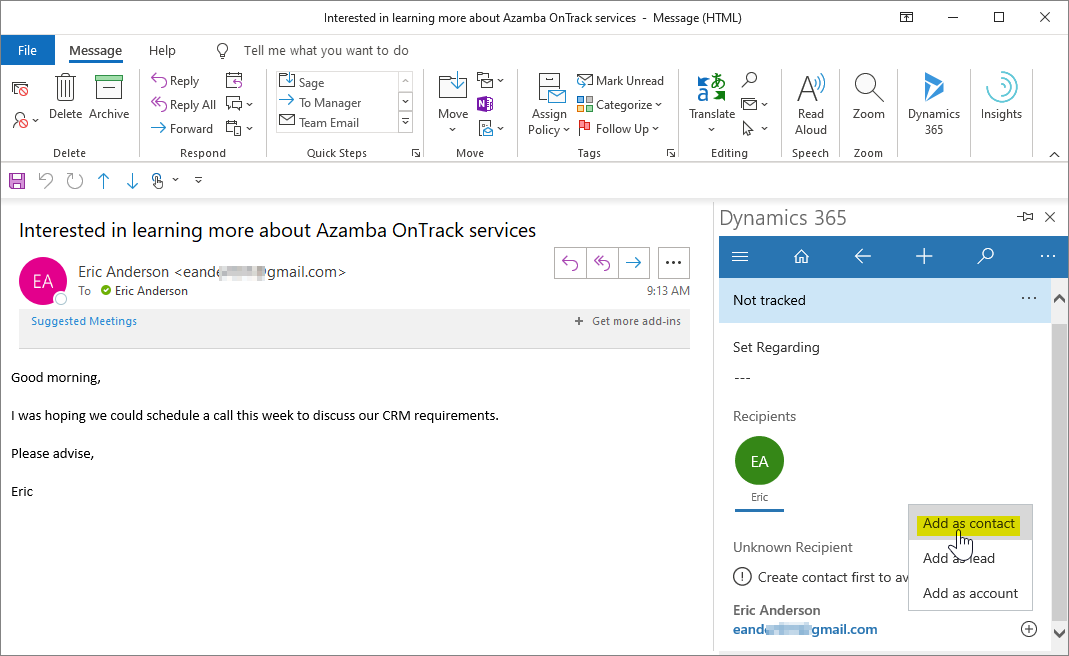Open the Suggested Meetings link

(84, 321)
